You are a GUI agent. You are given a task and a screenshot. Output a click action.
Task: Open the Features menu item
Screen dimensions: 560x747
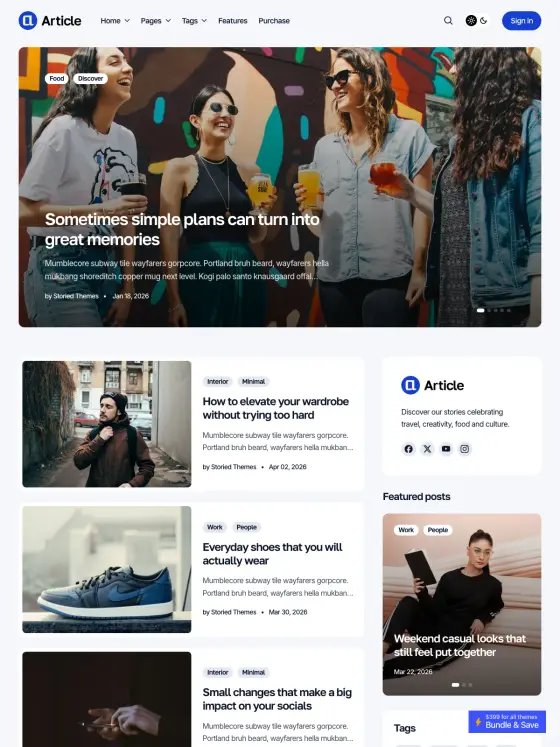(x=233, y=21)
